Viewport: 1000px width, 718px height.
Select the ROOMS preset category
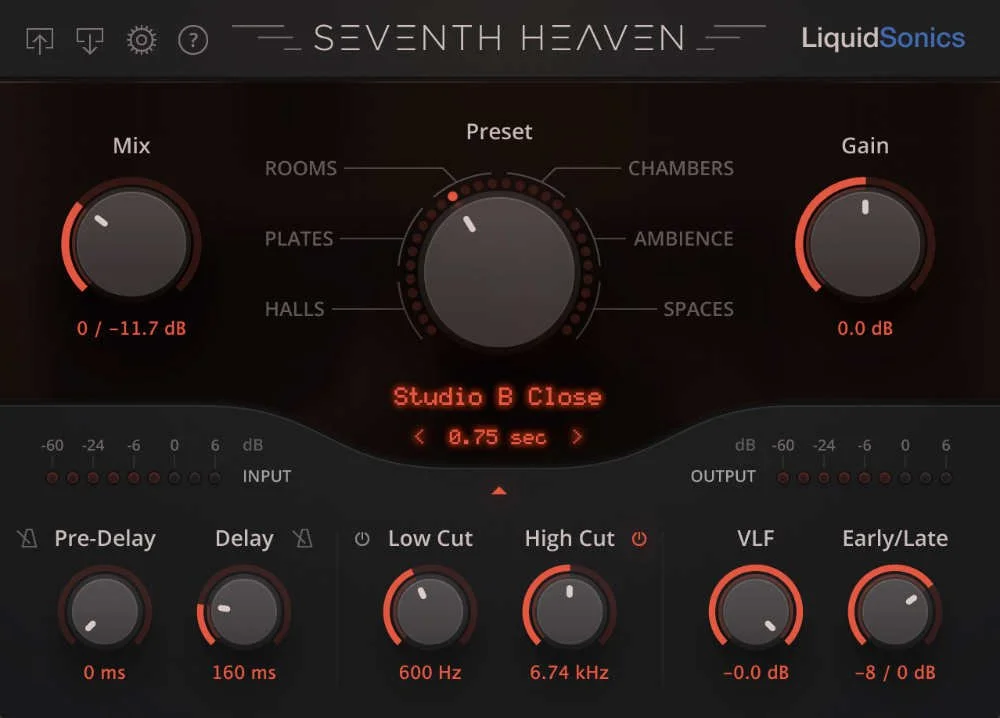300,168
